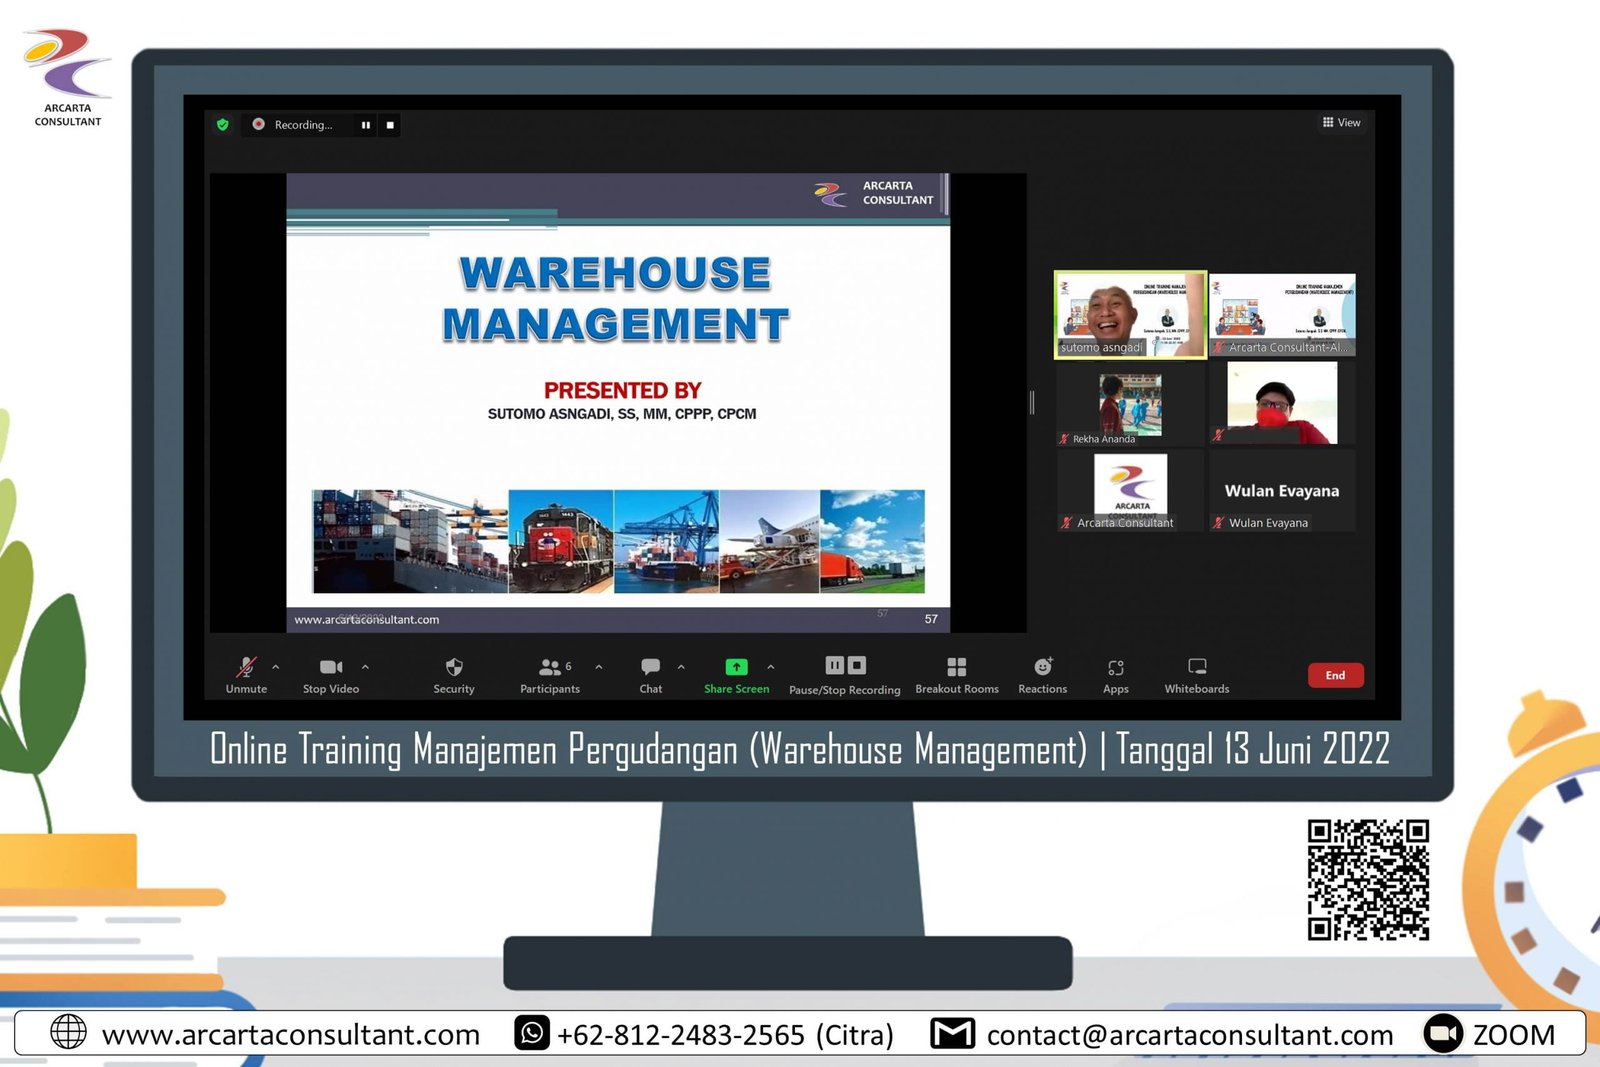Toggle Stop Video camera
The image size is (1600, 1067).
coord(330,668)
